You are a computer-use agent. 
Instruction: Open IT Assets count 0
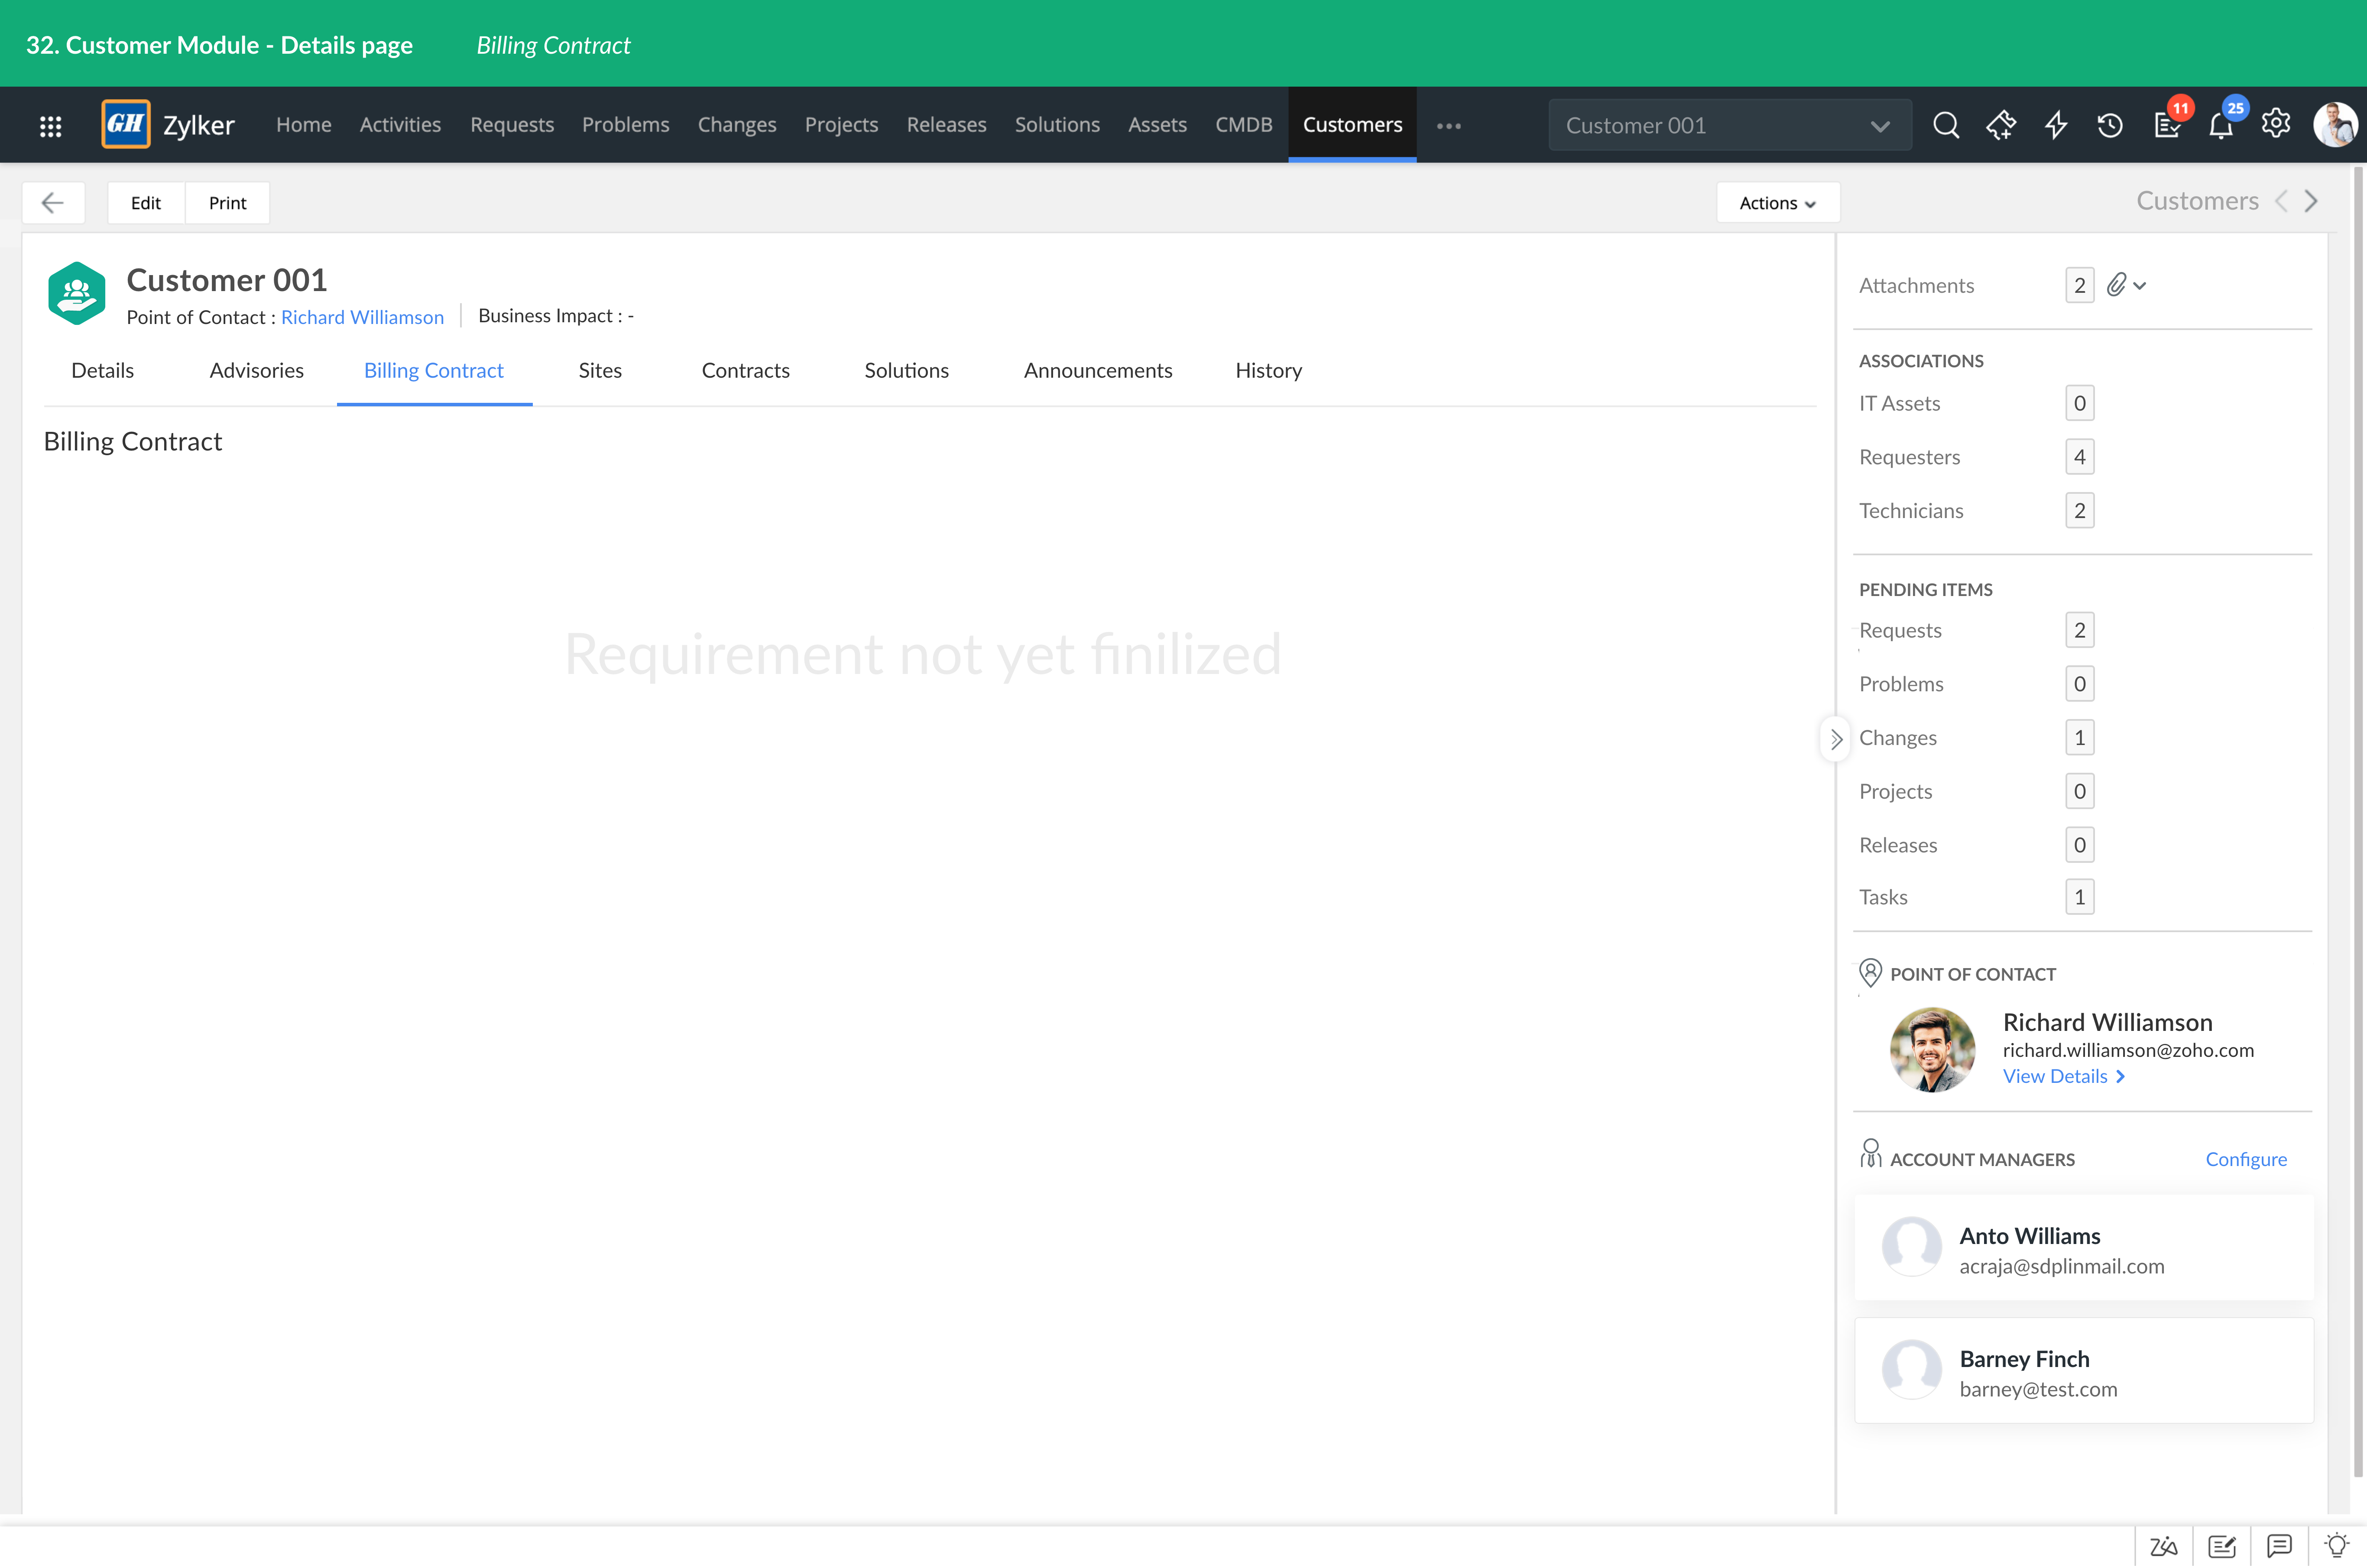click(2079, 404)
